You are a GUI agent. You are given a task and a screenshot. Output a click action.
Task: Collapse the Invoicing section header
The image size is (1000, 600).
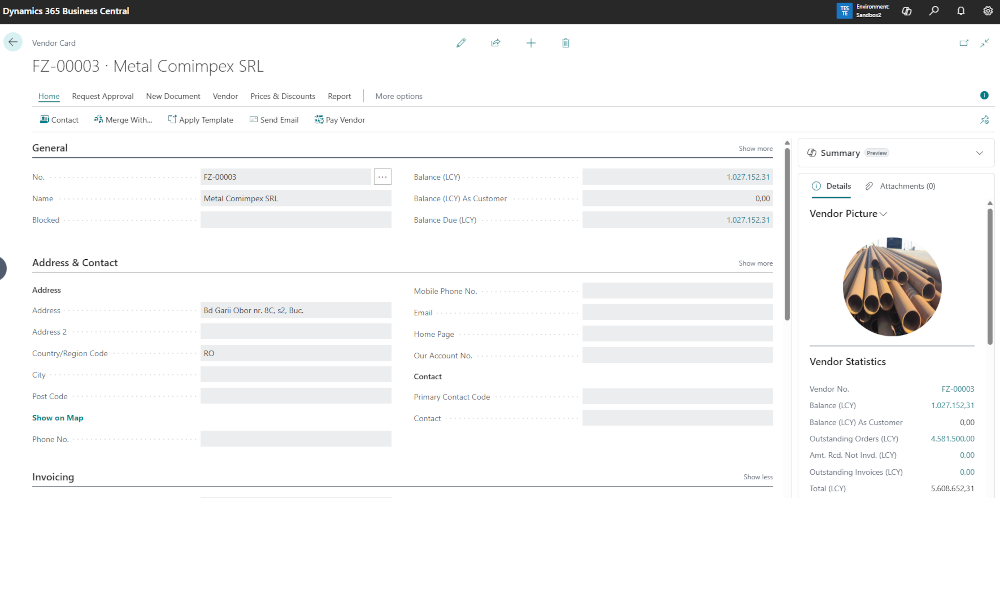(53, 477)
